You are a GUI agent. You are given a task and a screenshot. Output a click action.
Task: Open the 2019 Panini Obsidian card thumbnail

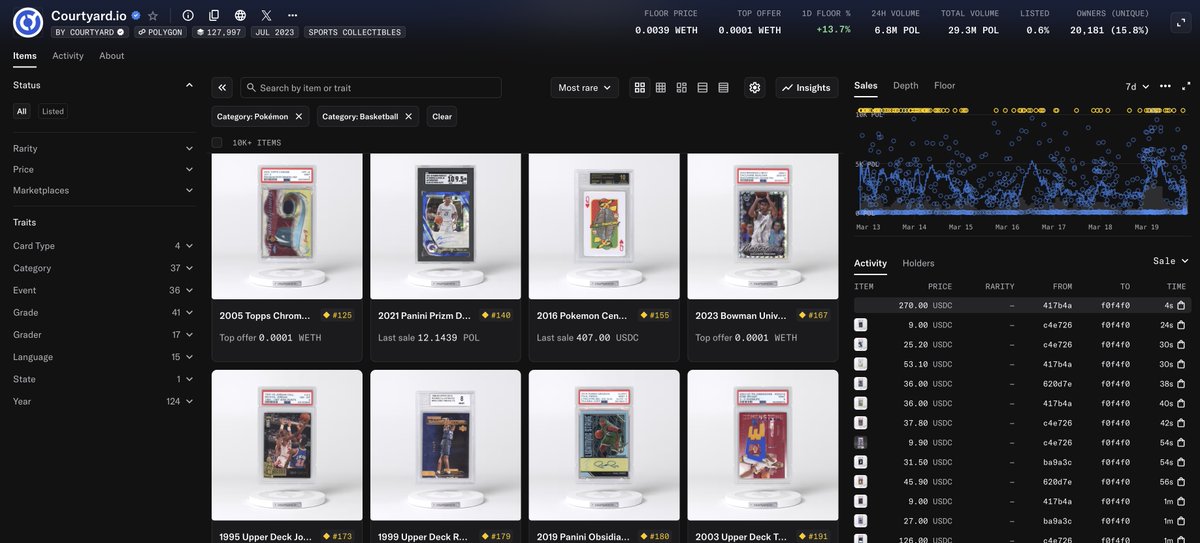tap(604, 445)
